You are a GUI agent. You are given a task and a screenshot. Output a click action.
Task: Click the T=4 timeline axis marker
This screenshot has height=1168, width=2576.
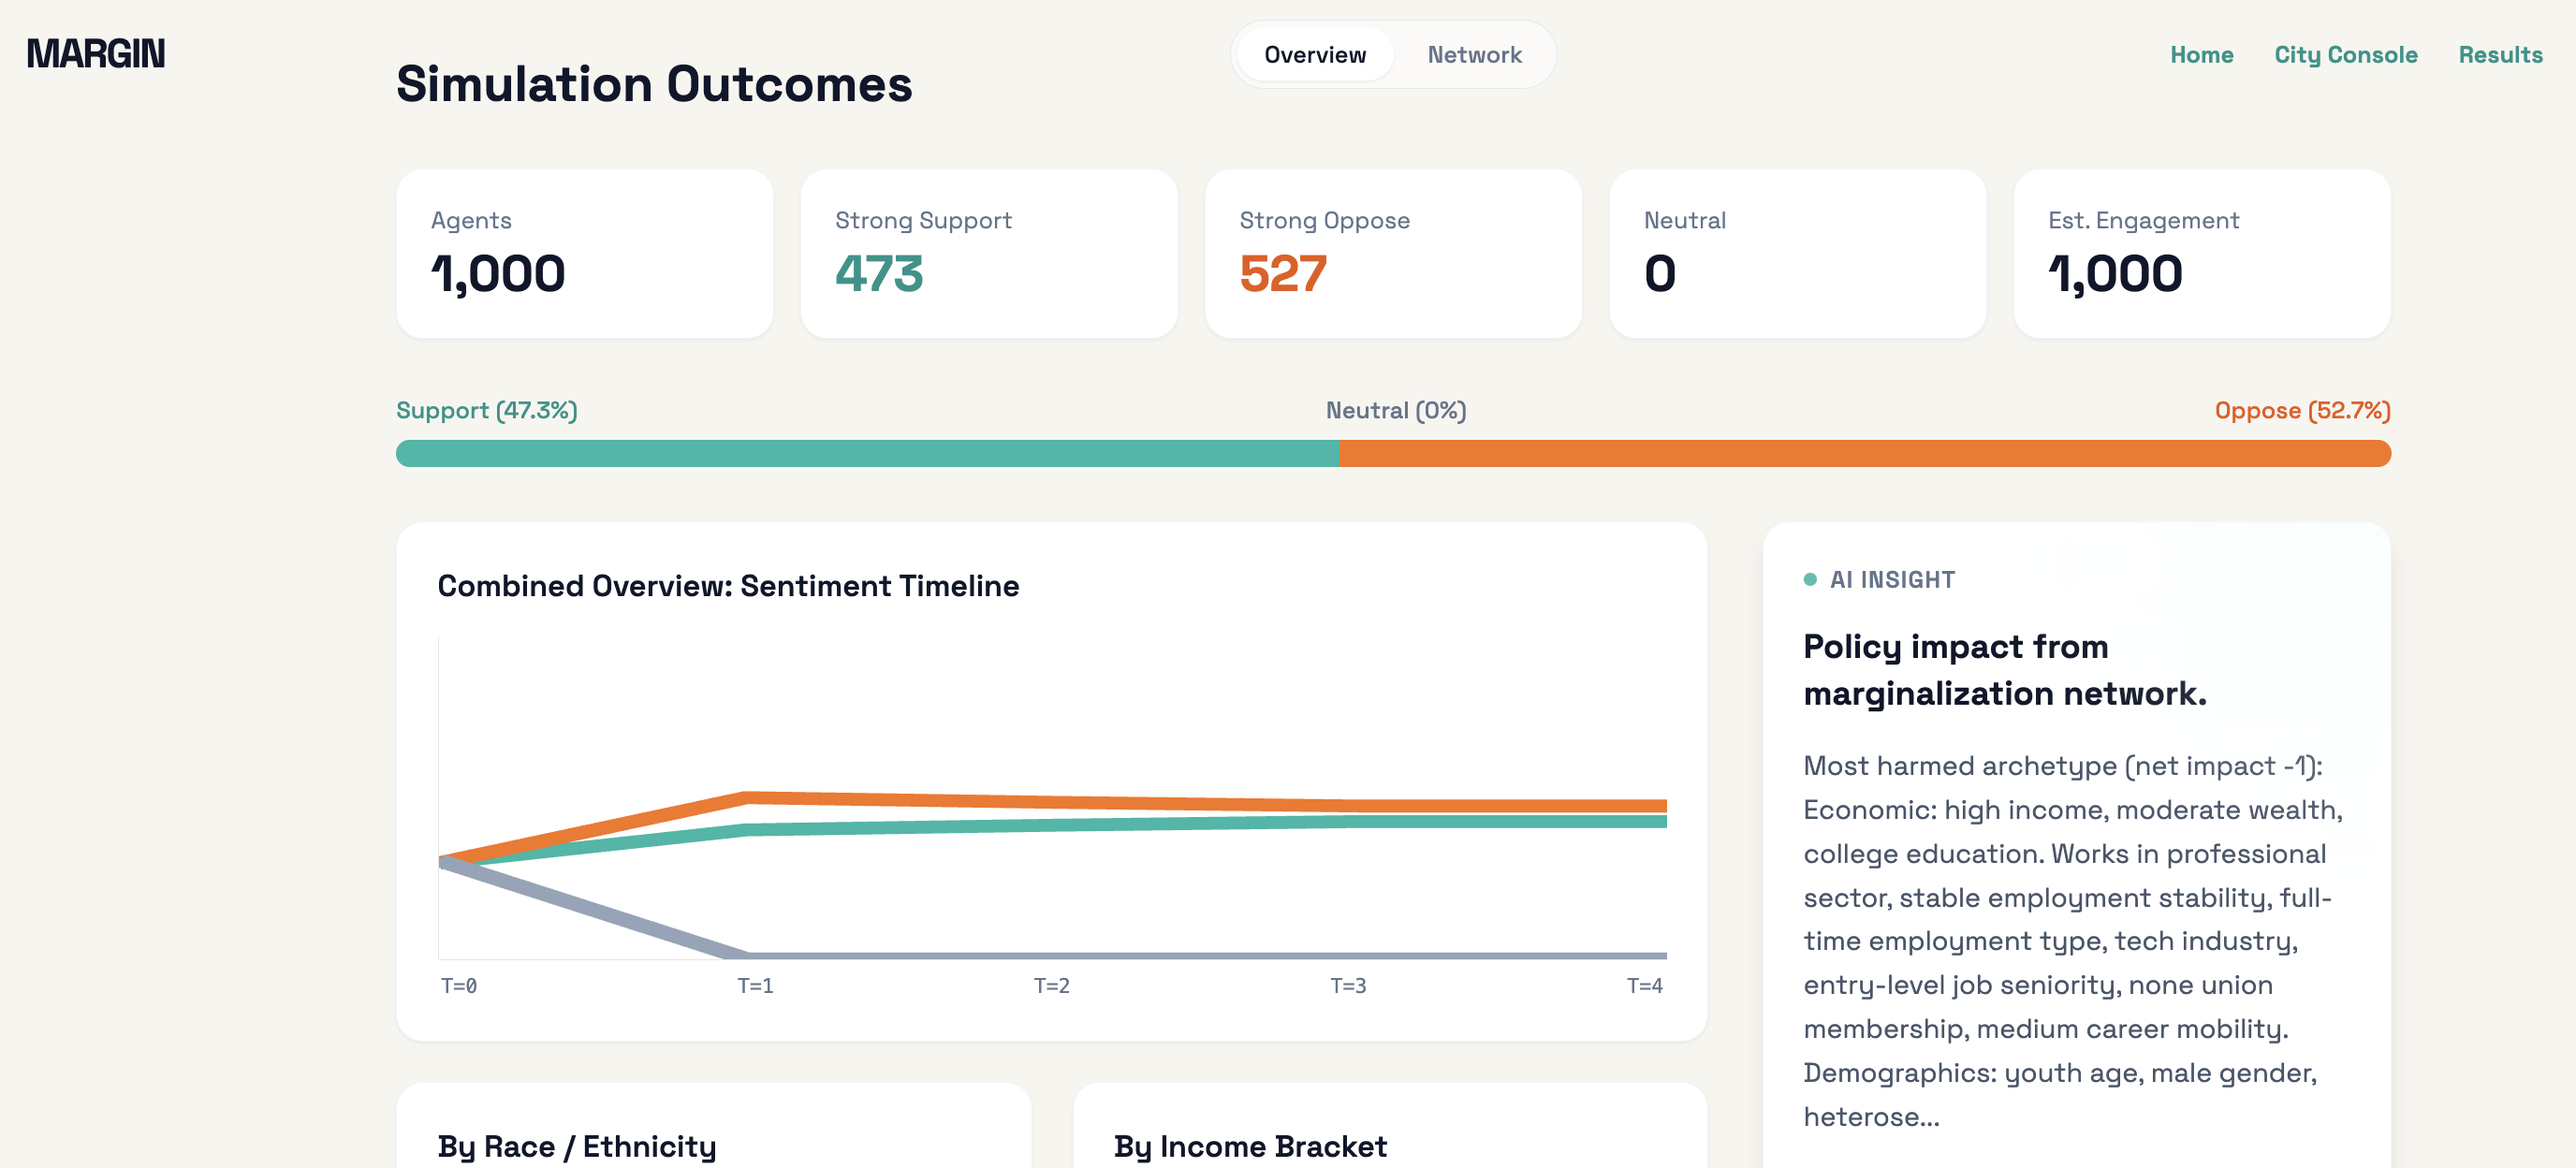(x=1644, y=986)
